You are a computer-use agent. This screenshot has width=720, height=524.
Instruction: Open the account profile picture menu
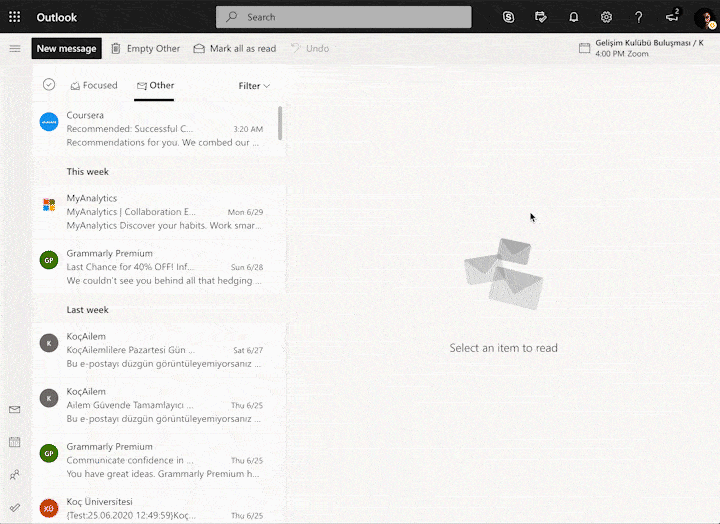(704, 17)
